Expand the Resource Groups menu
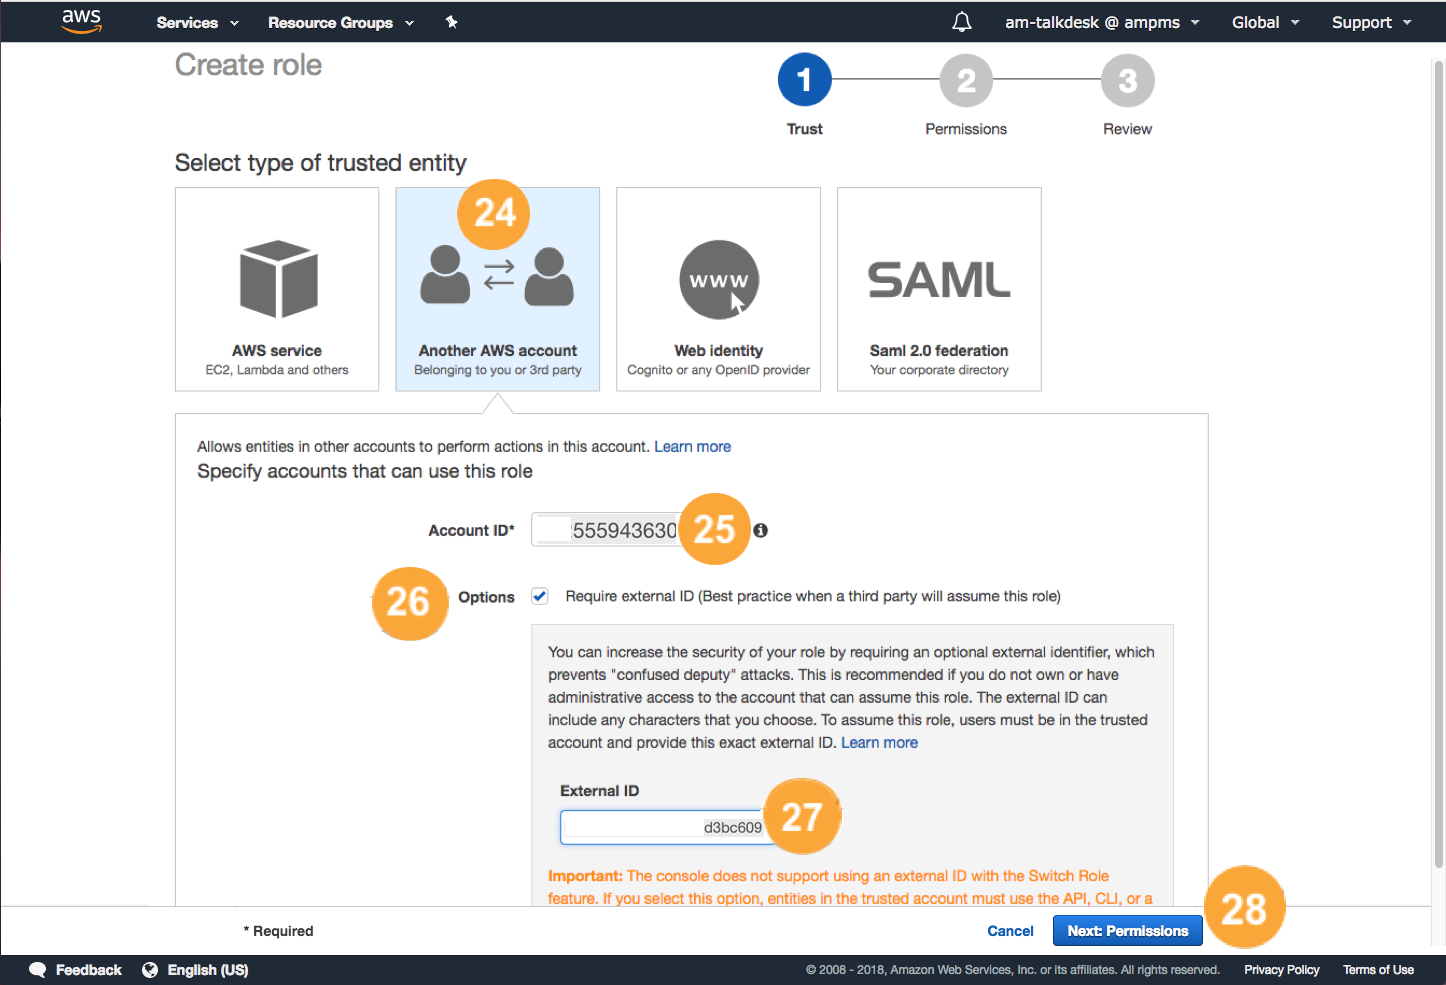This screenshot has height=985, width=1446. 340,23
